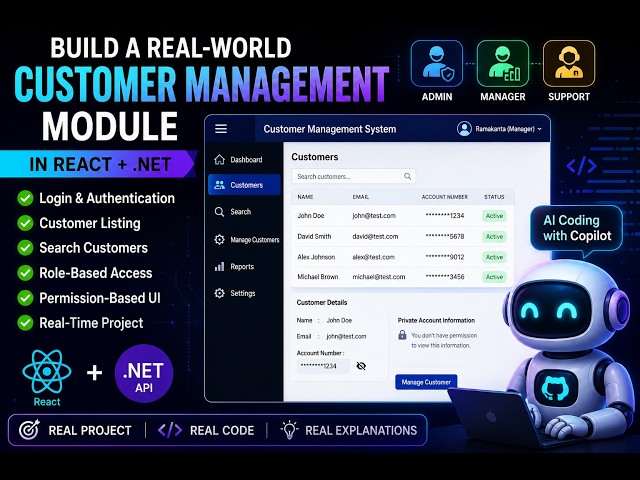Click green check beside Login & Authentication
This screenshot has width=640, height=480.
coord(25,198)
